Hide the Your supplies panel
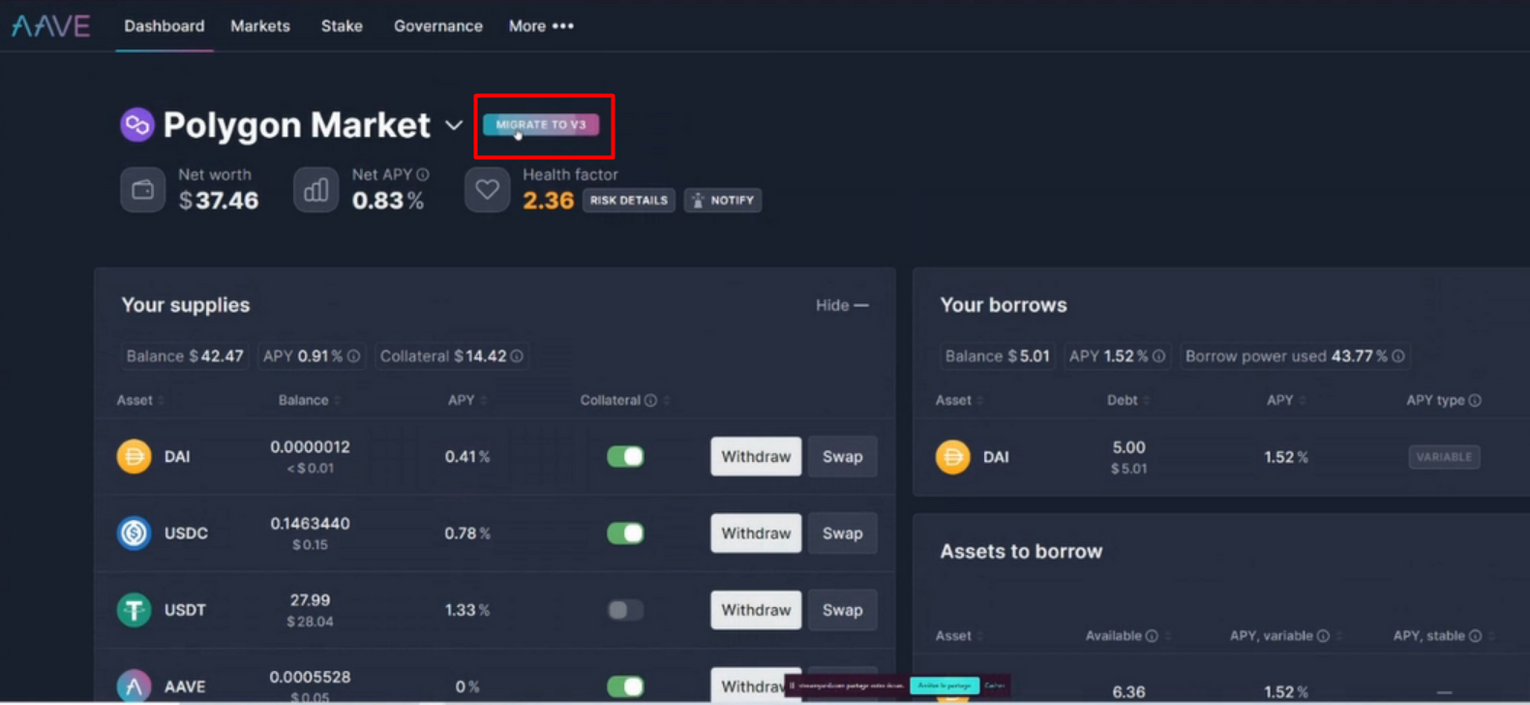Viewport: 1530px width, 705px height. pos(841,305)
